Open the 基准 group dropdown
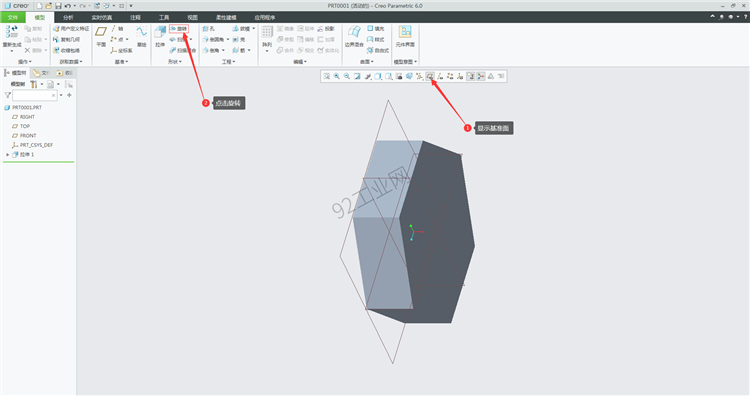The height and width of the screenshot is (396, 750). [121, 62]
